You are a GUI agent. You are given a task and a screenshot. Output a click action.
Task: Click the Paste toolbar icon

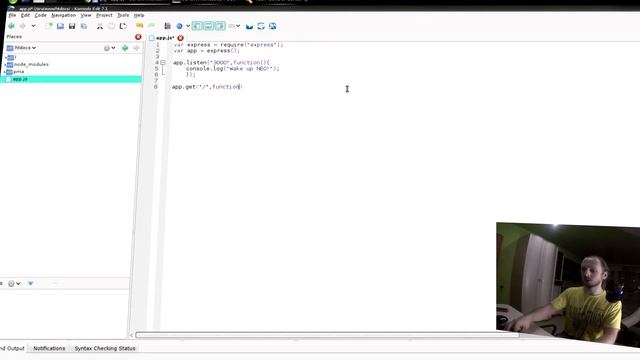click(123, 26)
